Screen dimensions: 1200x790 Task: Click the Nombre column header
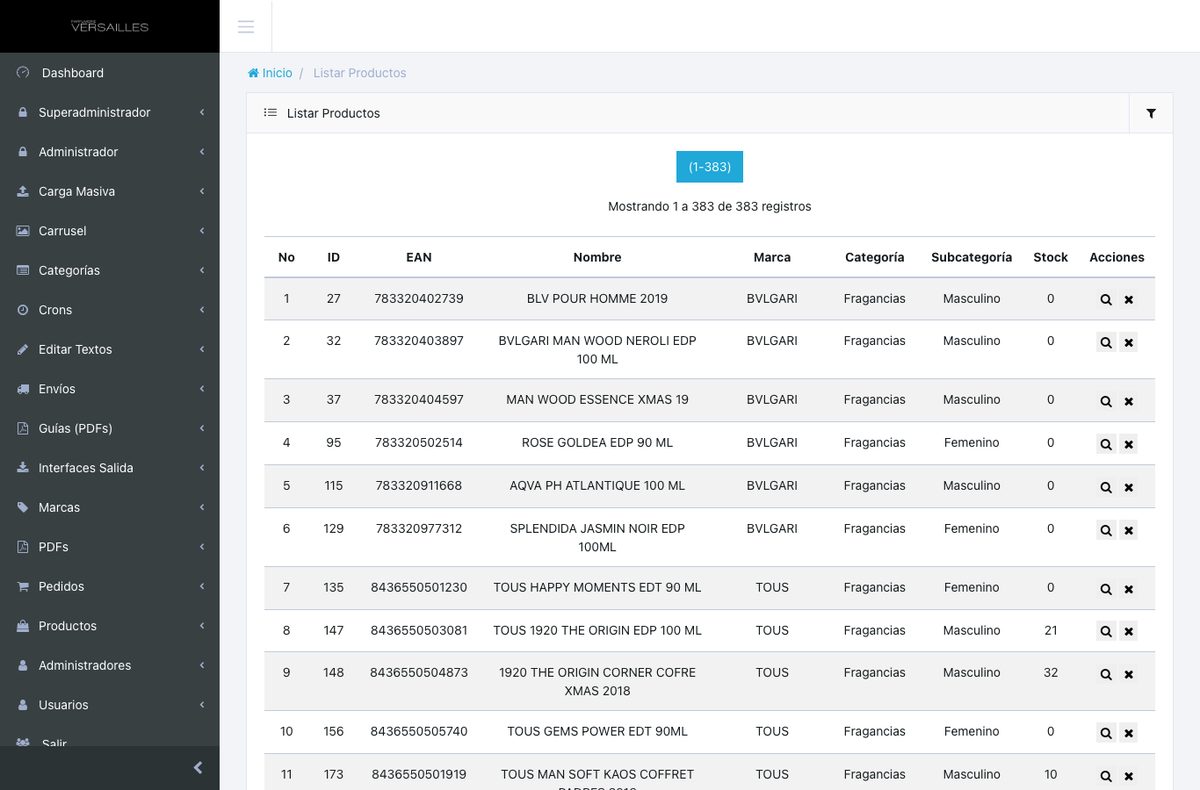coord(597,257)
